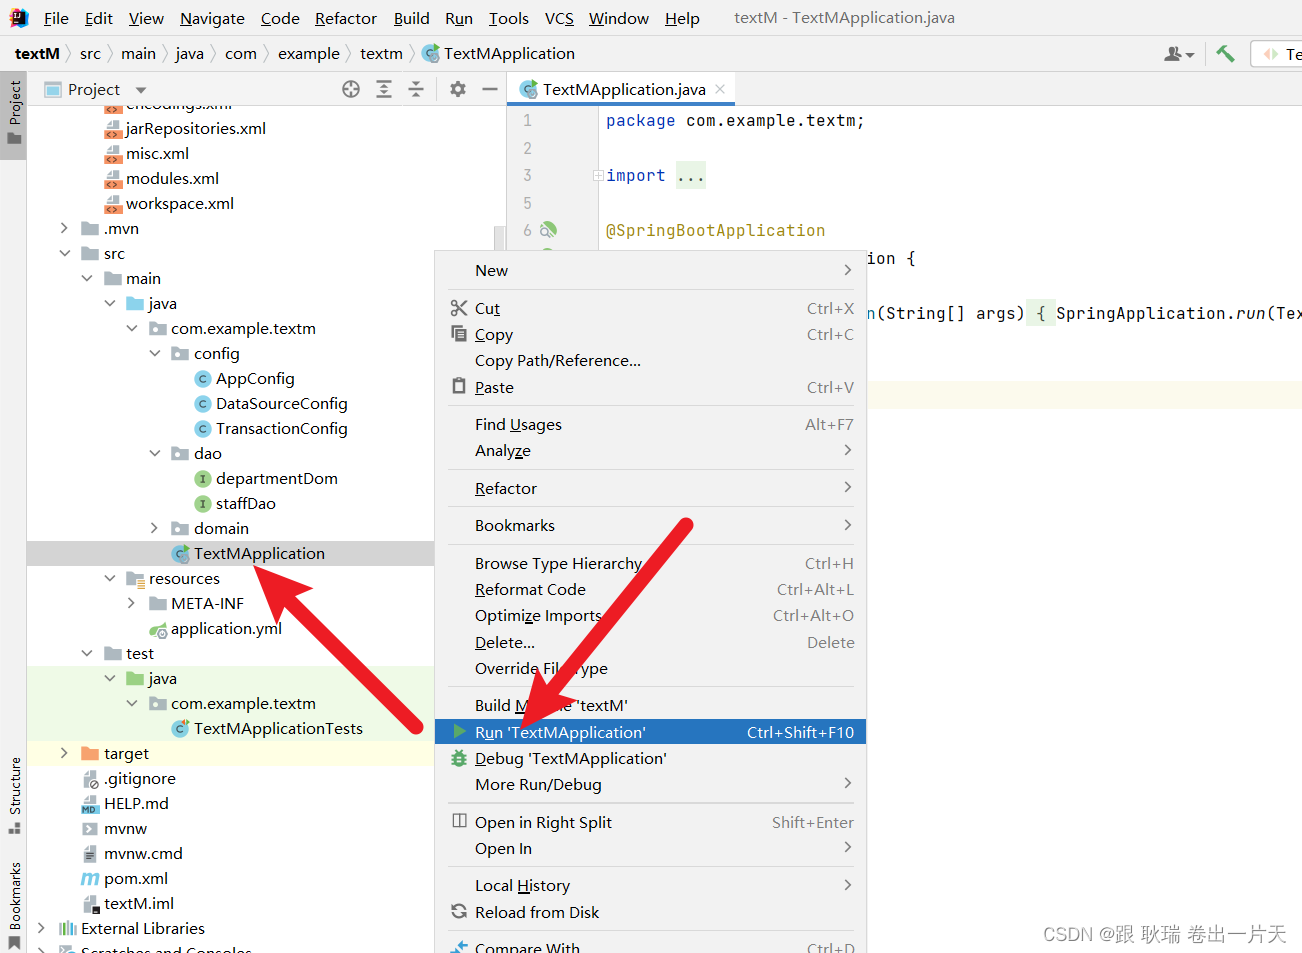The width and height of the screenshot is (1302, 953).
Task: Click Debug 'TextMApplication' in context menu
Action: coord(650,758)
